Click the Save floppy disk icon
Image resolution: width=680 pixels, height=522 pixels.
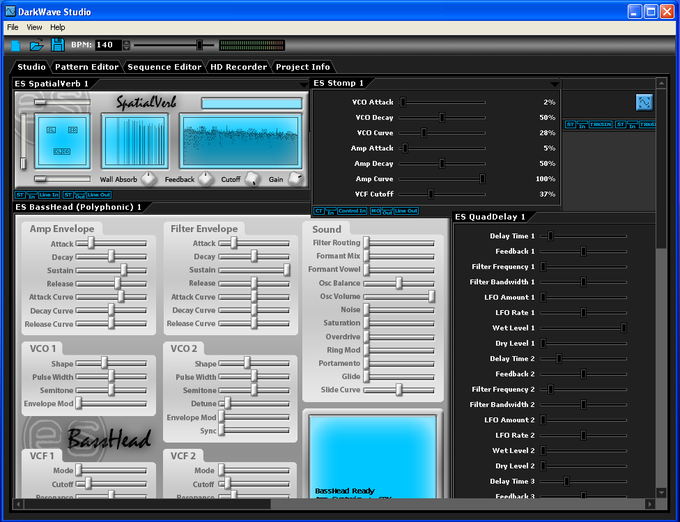click(x=57, y=45)
